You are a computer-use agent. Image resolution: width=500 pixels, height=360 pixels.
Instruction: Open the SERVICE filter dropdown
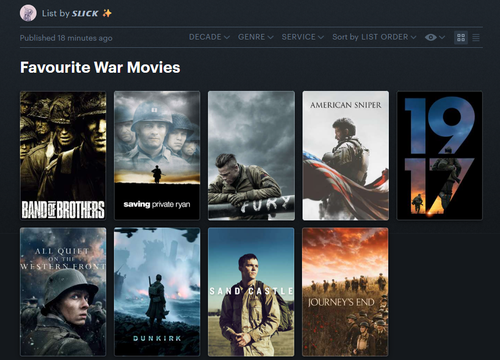303,37
